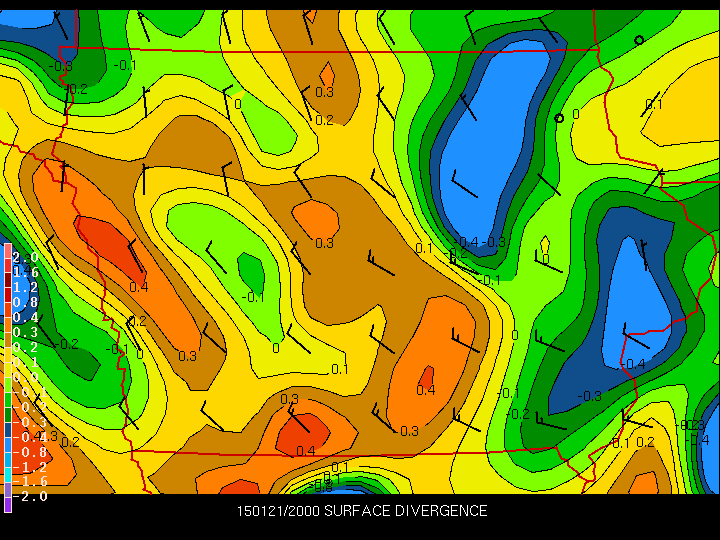720x540 pixels.
Task: Click the wind barb inside the small green oval
Action: pyautogui.click(x=216, y=250)
